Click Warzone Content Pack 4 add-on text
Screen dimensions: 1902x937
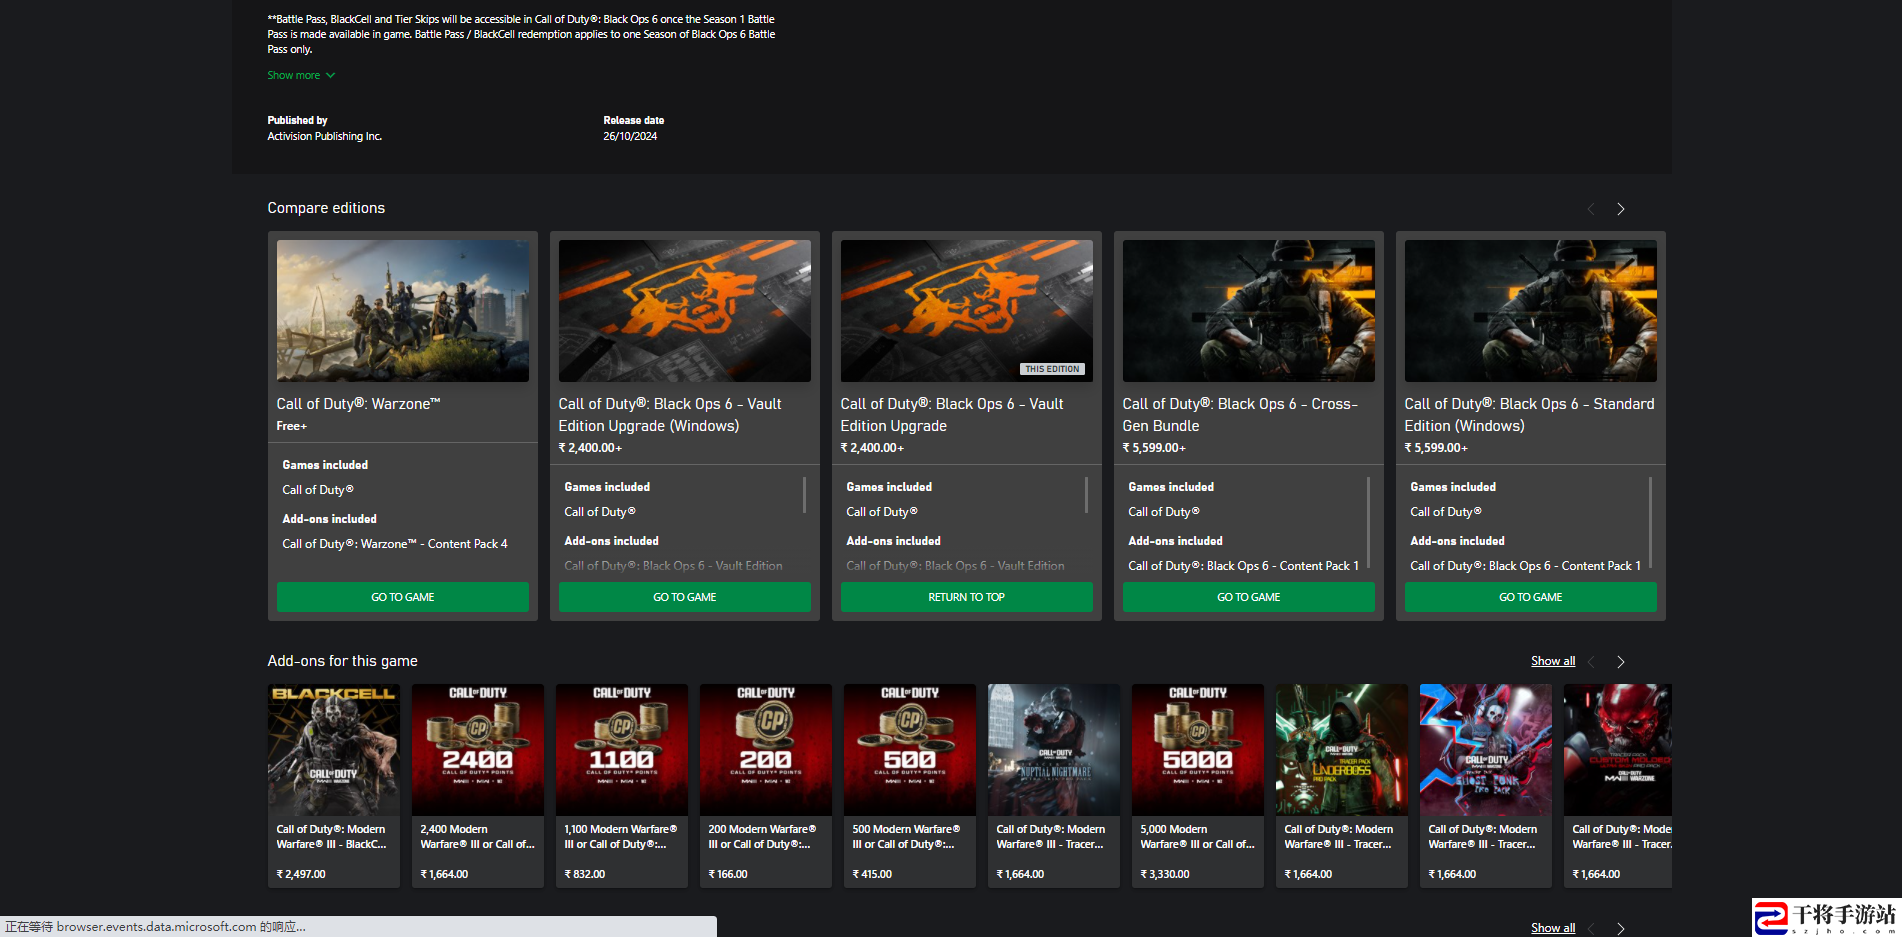[395, 544]
